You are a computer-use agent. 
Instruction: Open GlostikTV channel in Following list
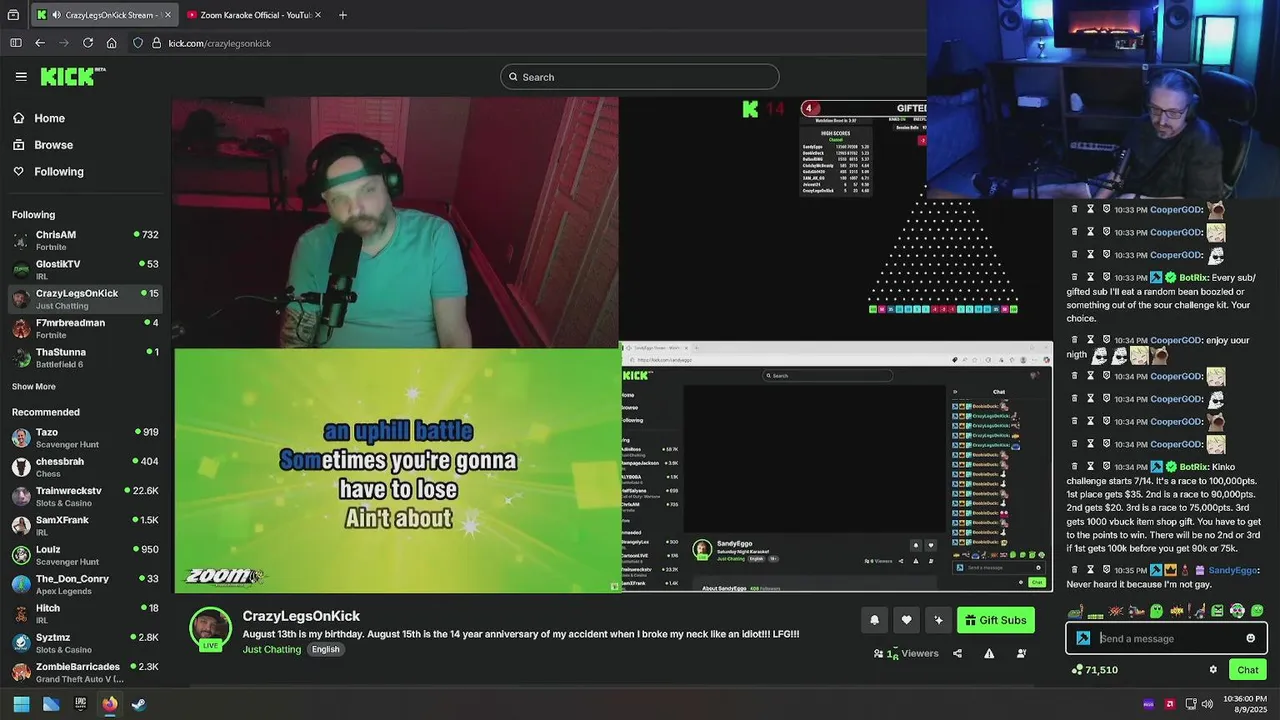[x=85, y=270]
